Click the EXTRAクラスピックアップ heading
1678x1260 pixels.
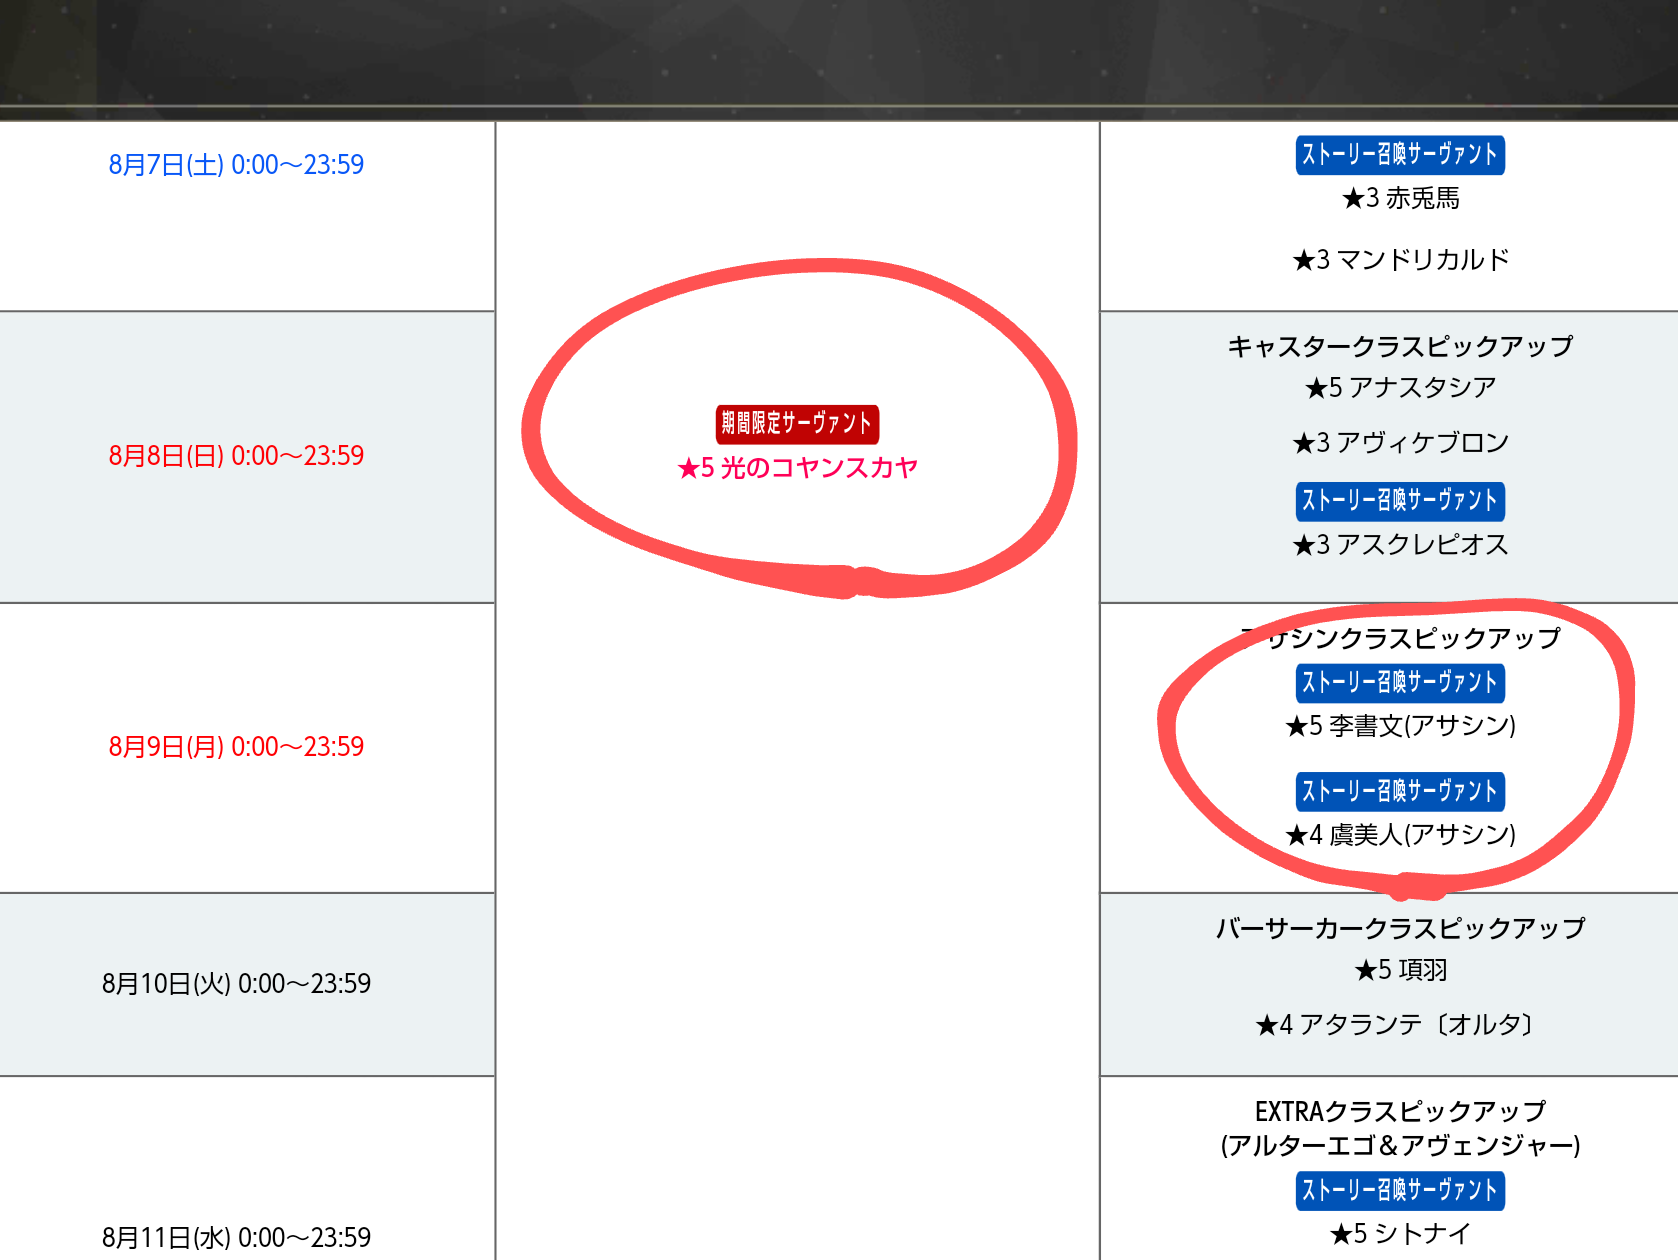[x=1400, y=1112]
